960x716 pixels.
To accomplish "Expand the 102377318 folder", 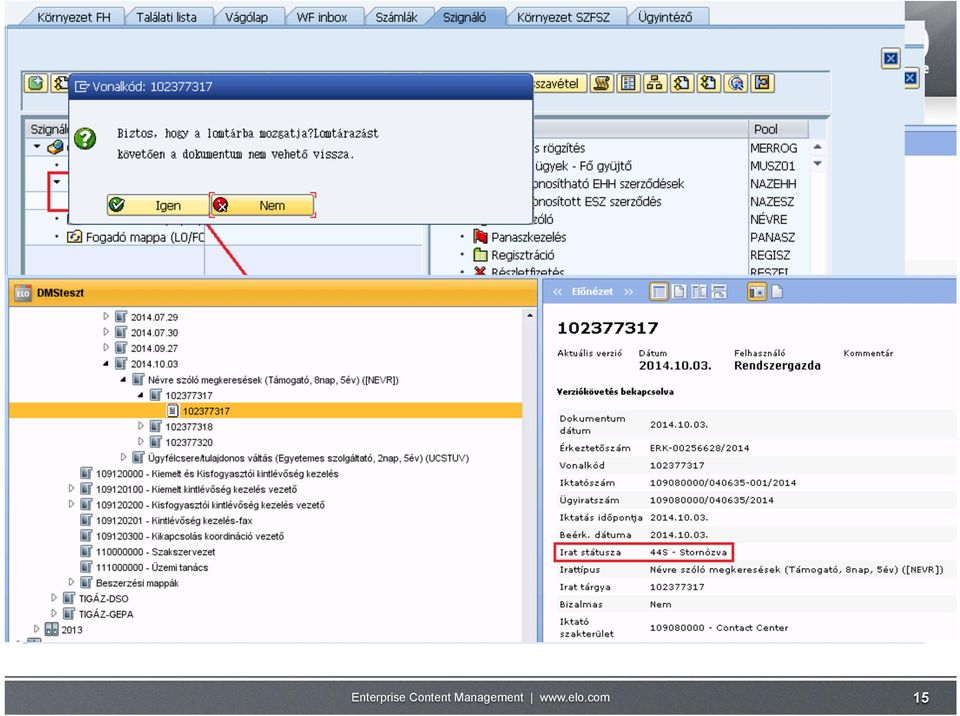I will [140, 426].
